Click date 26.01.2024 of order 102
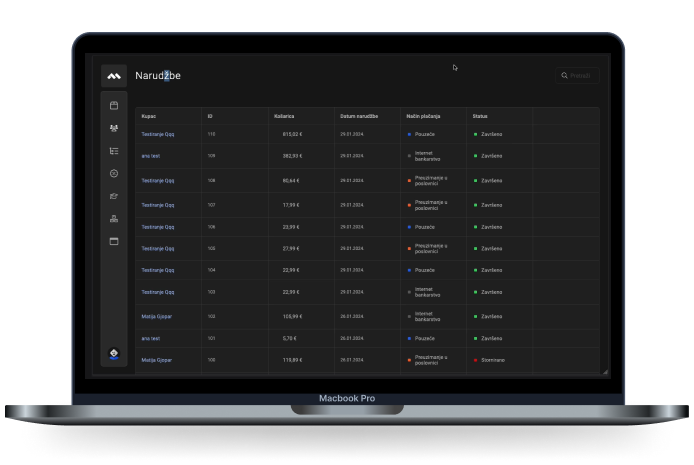 coord(352,316)
